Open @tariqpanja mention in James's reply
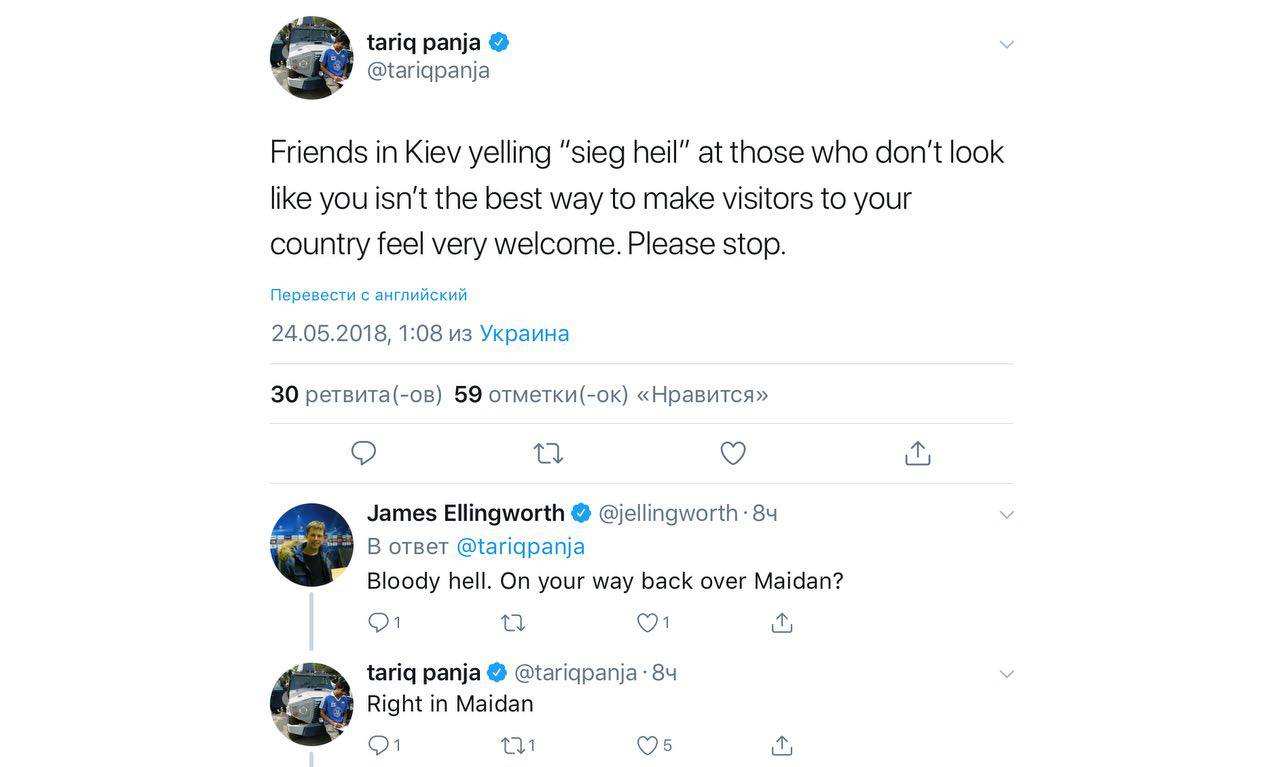This screenshot has width=1280, height=767. point(520,546)
